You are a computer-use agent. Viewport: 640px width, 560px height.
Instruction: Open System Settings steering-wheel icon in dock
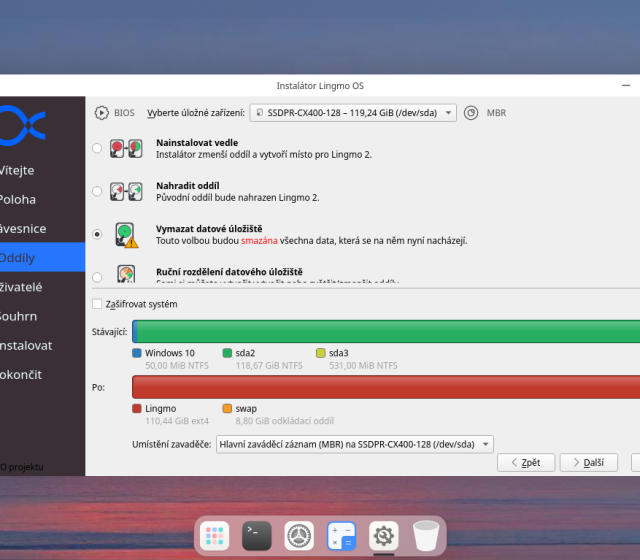[299, 536]
